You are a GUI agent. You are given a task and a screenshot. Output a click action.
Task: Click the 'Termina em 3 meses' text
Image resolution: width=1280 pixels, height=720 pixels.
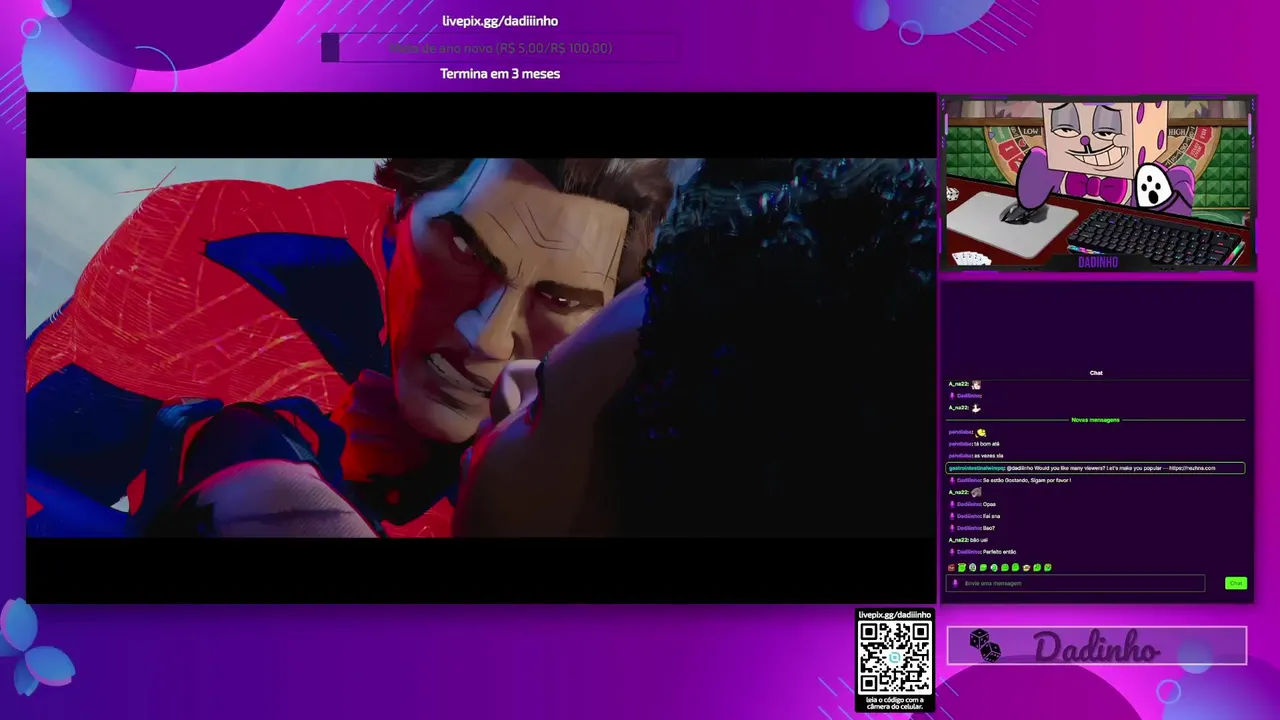500,74
